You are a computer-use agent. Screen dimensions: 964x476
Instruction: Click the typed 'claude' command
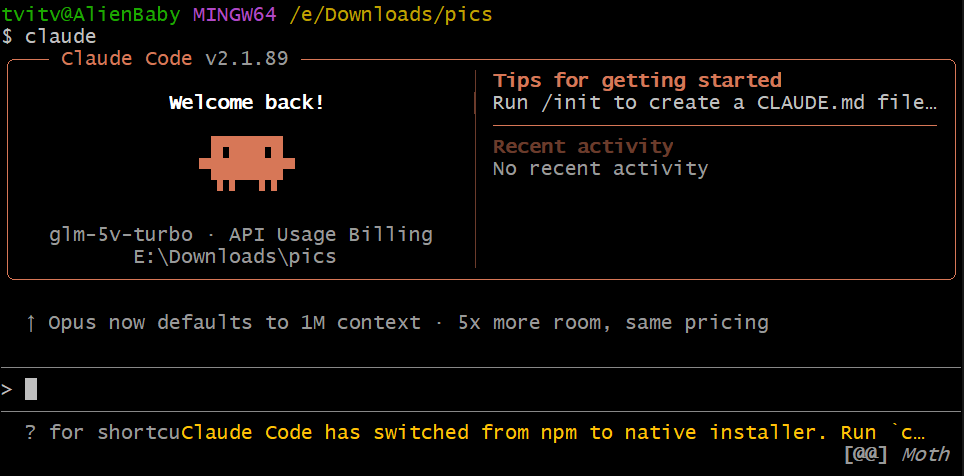60,37
